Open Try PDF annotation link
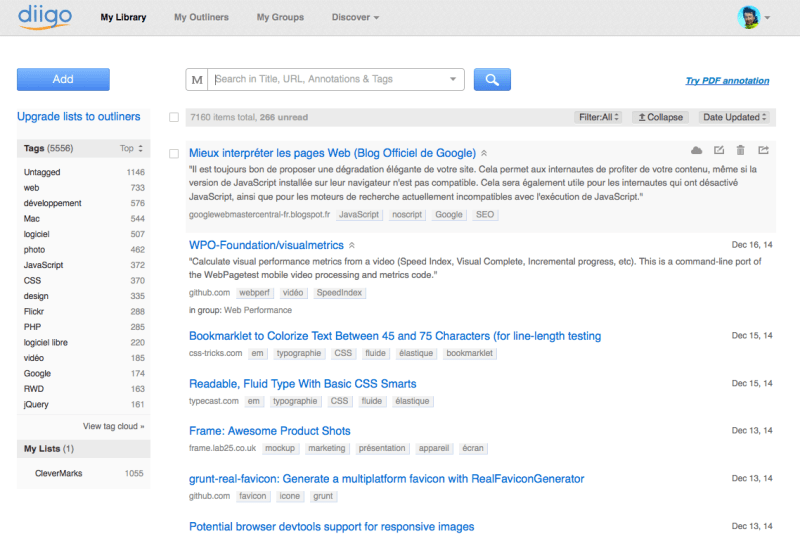Screen dimensions: 800x534 pyautogui.click(x=727, y=81)
